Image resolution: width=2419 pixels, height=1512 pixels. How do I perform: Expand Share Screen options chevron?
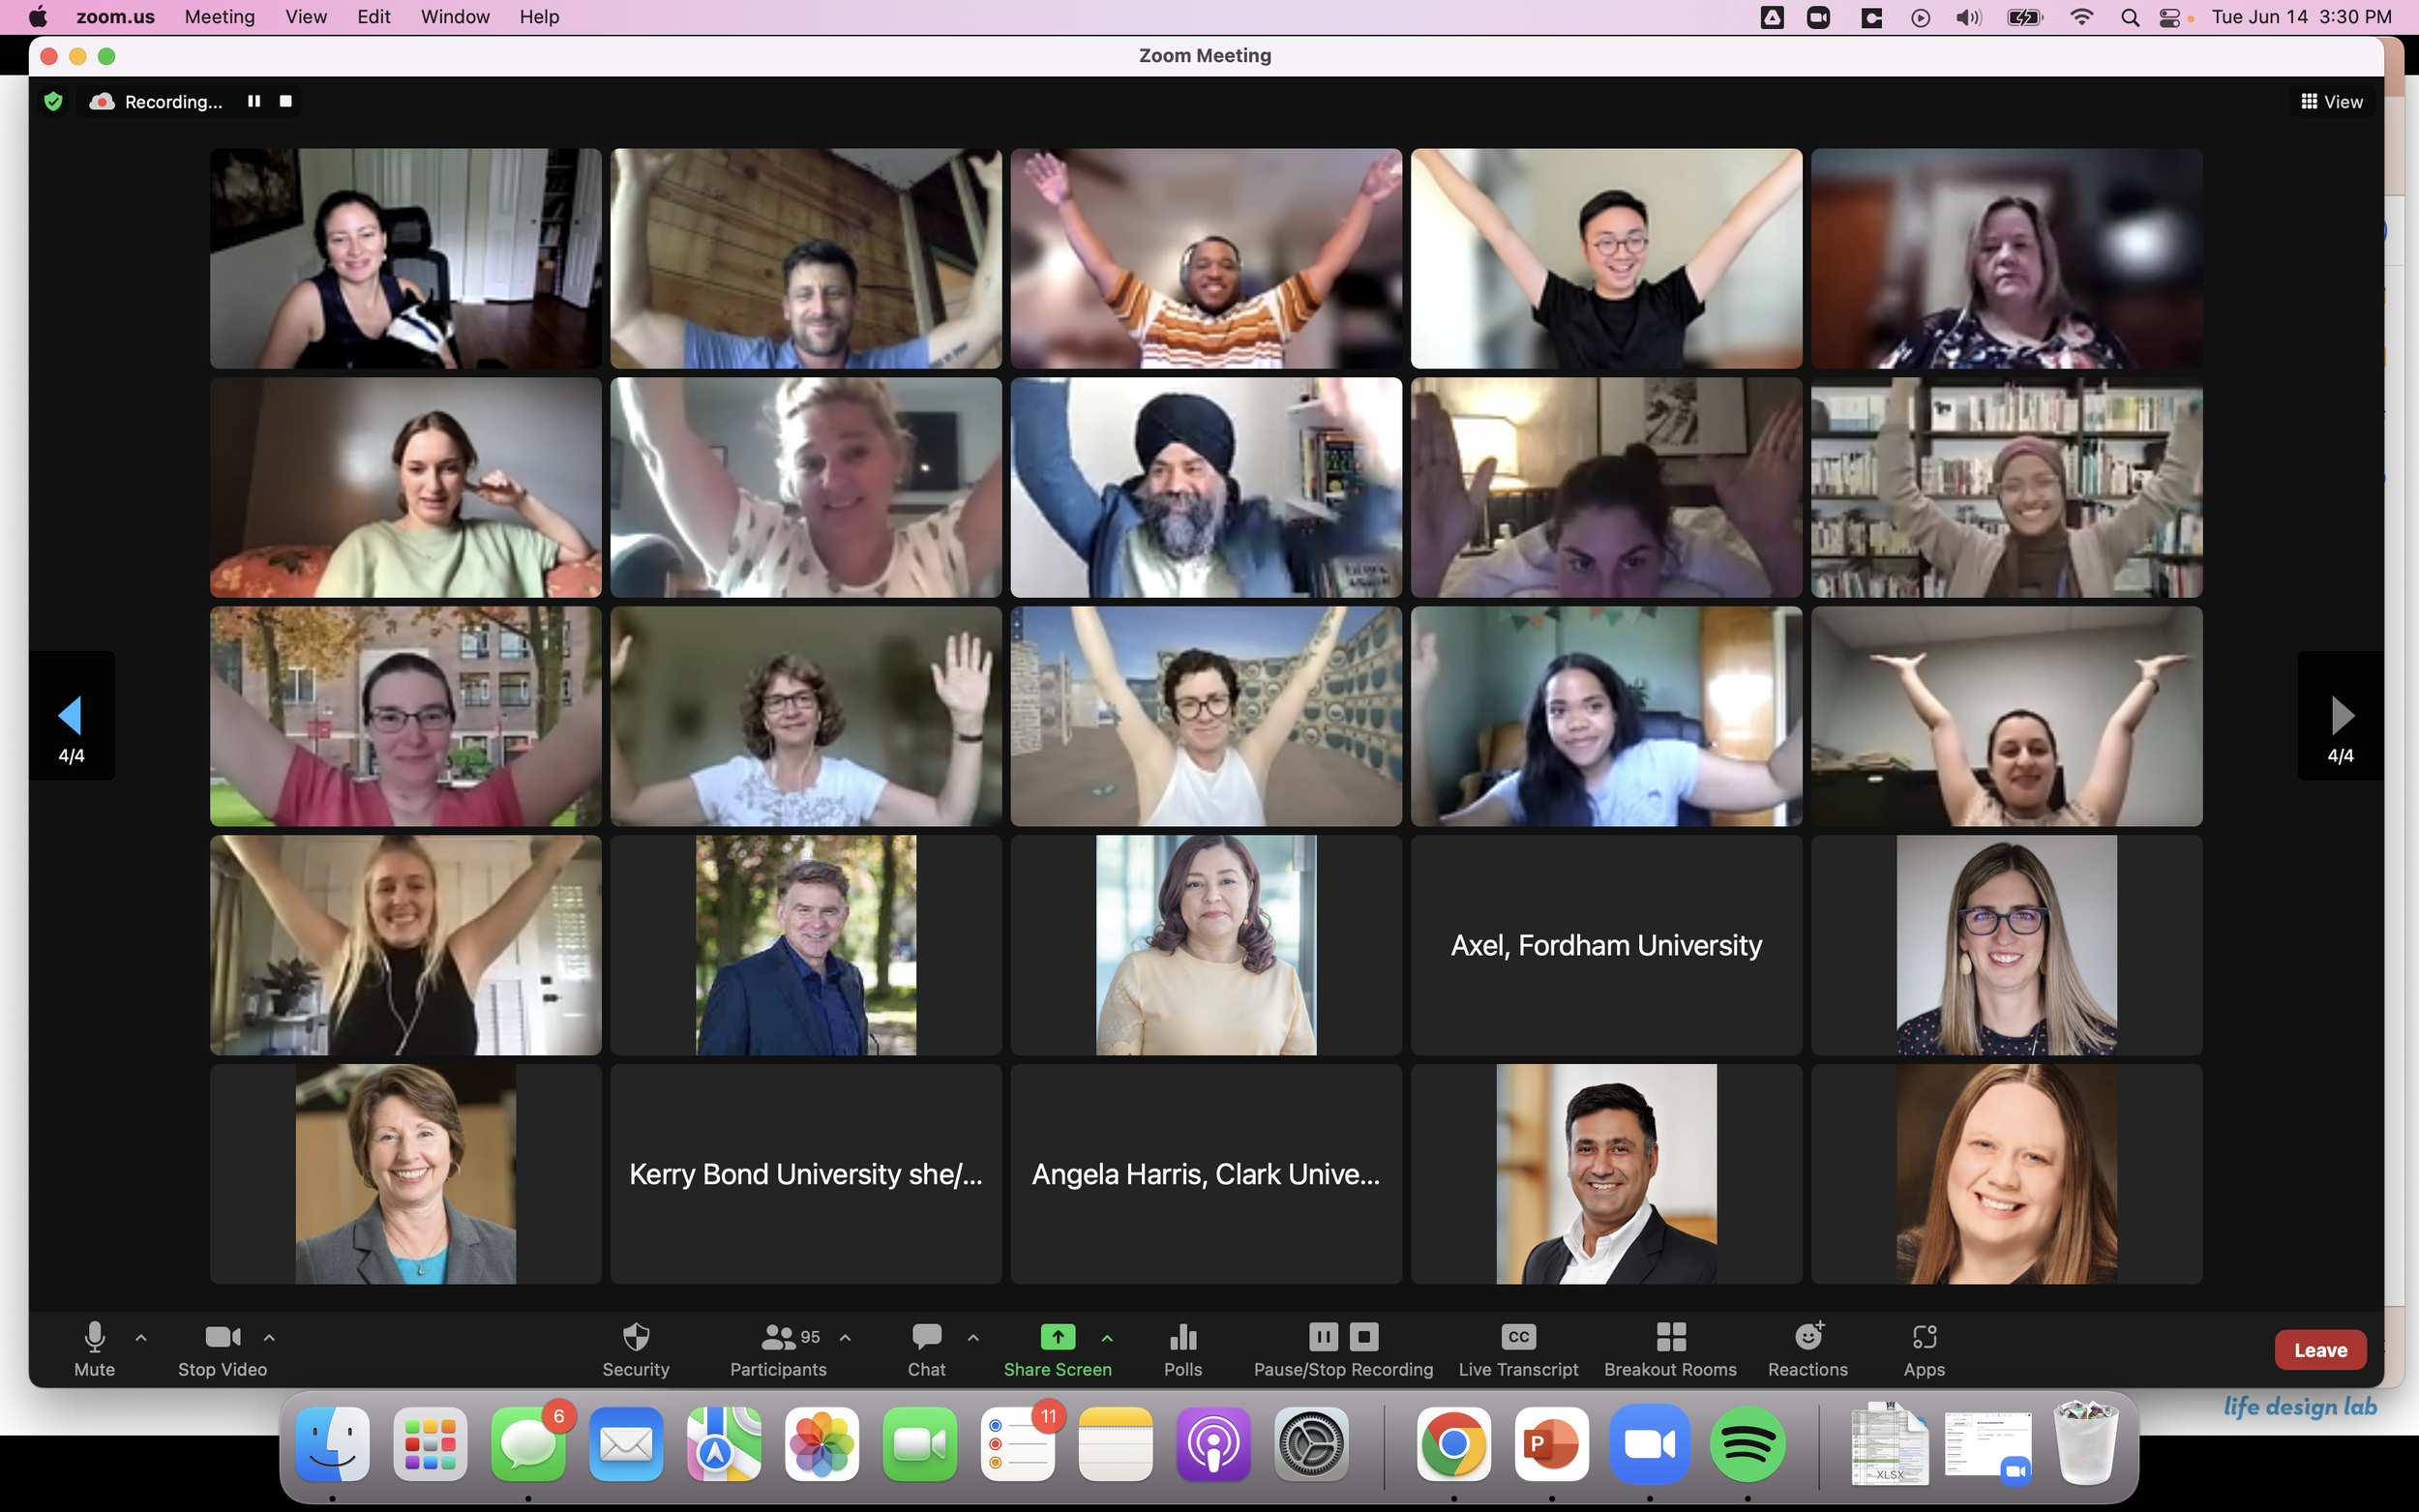point(1107,1337)
